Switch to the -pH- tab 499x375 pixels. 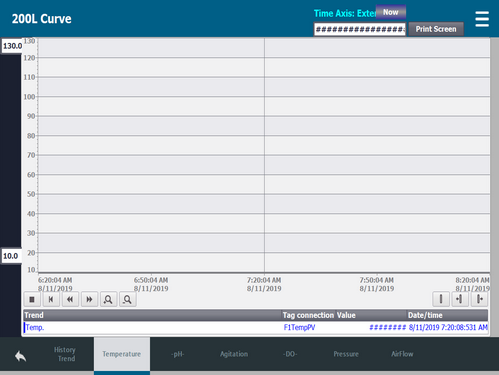[x=178, y=354]
